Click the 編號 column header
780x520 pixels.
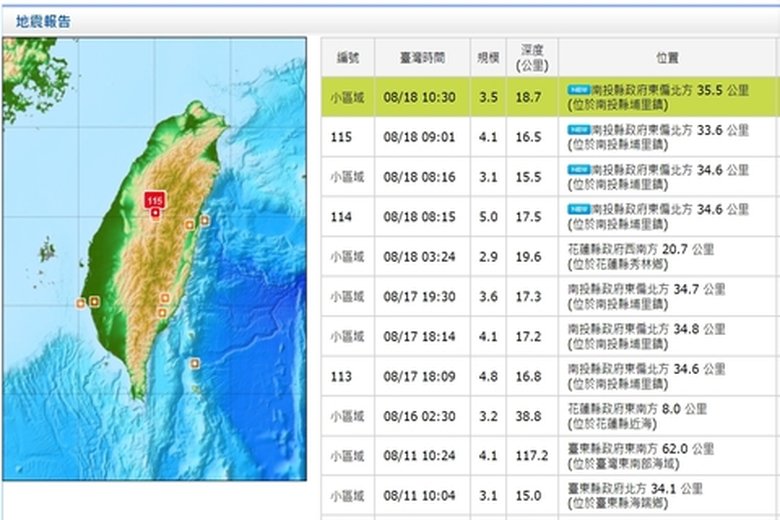tap(348, 57)
